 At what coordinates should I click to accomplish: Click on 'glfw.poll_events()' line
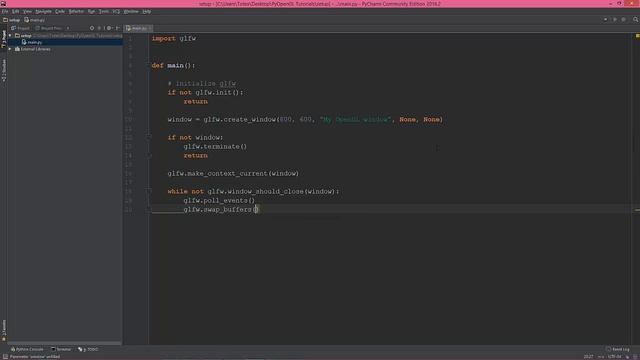[x=219, y=201]
